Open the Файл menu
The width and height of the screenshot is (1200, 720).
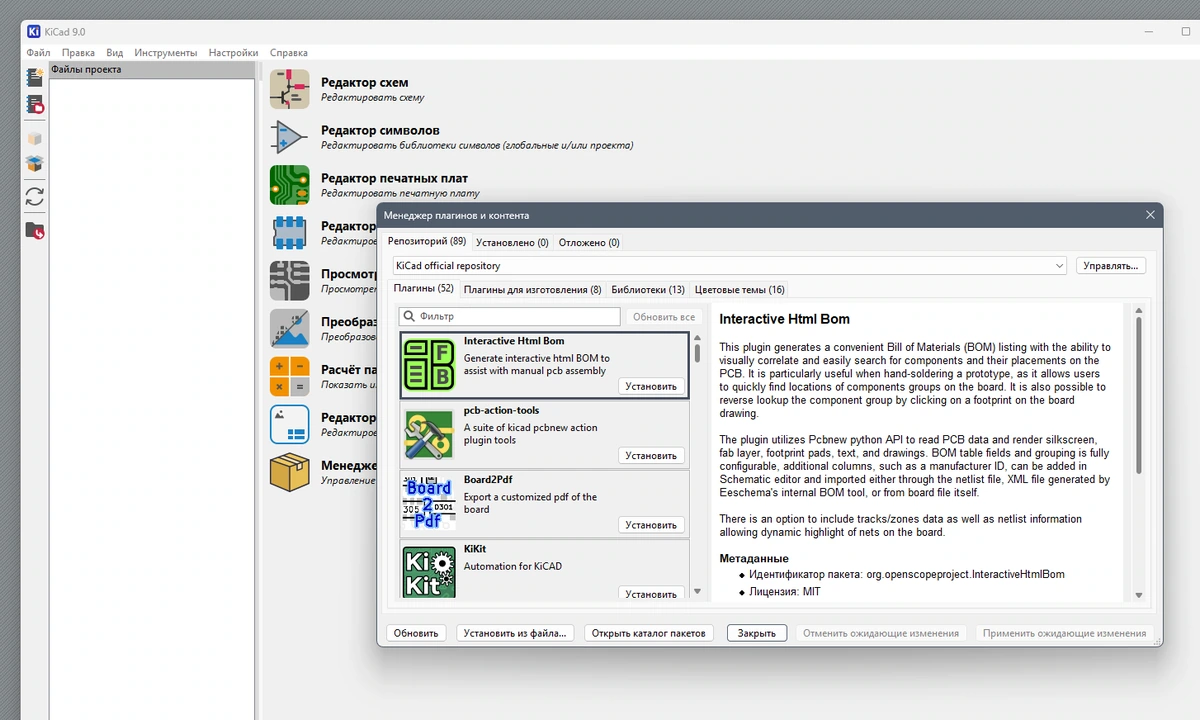click(39, 53)
